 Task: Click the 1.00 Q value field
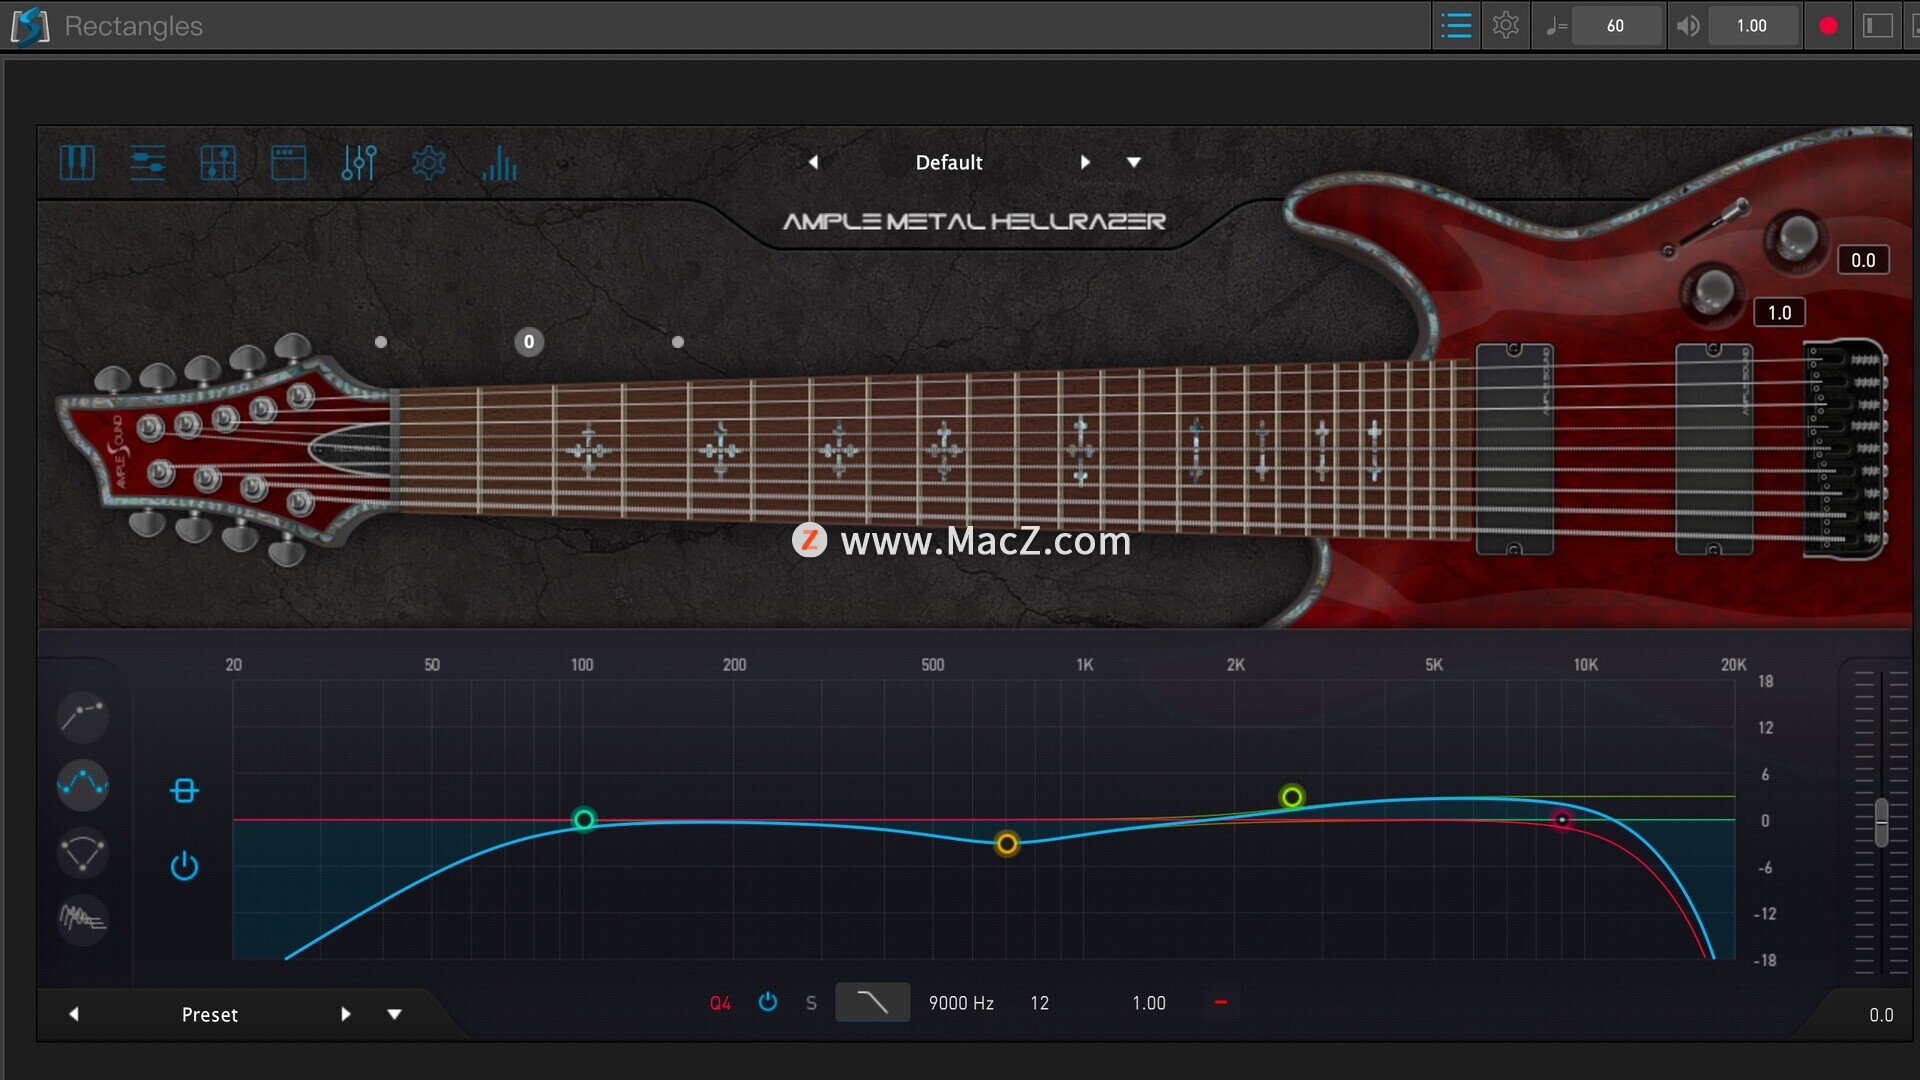[x=1149, y=1003]
